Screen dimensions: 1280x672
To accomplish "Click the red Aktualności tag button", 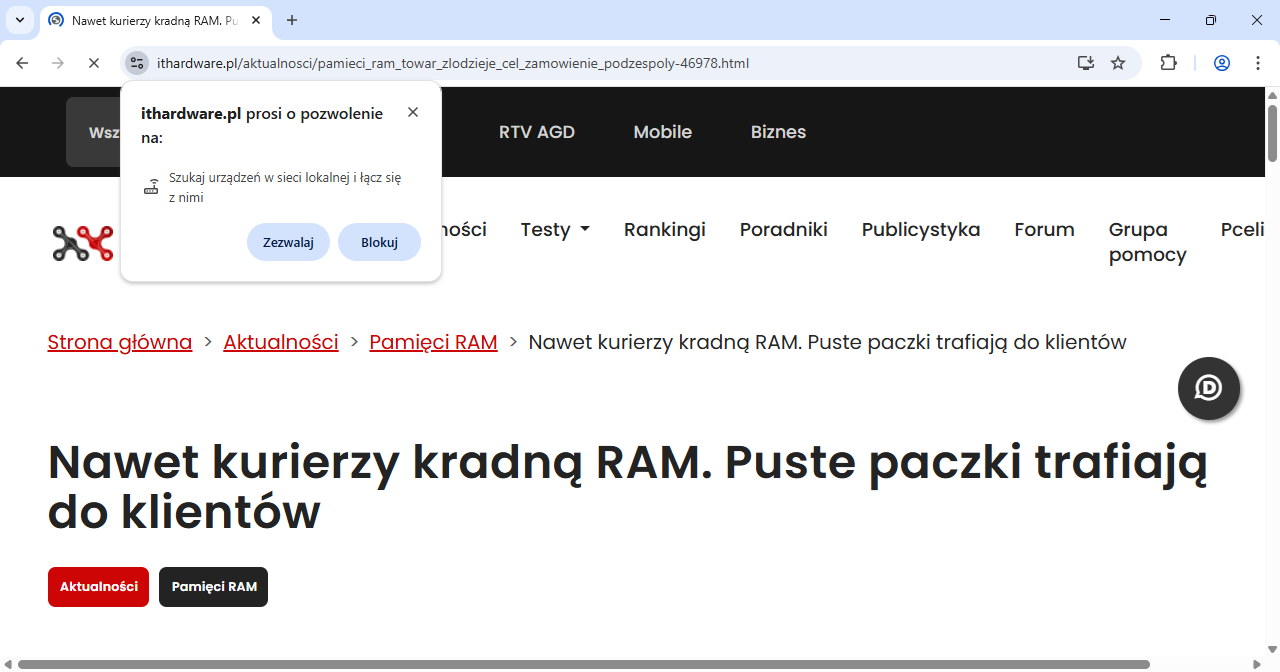I will click(x=98, y=587).
